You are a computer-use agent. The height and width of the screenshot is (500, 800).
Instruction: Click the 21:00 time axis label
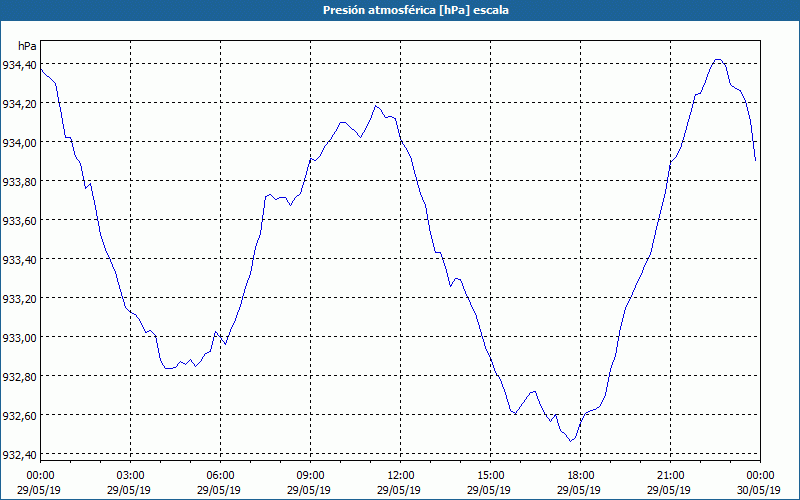[x=670, y=476]
